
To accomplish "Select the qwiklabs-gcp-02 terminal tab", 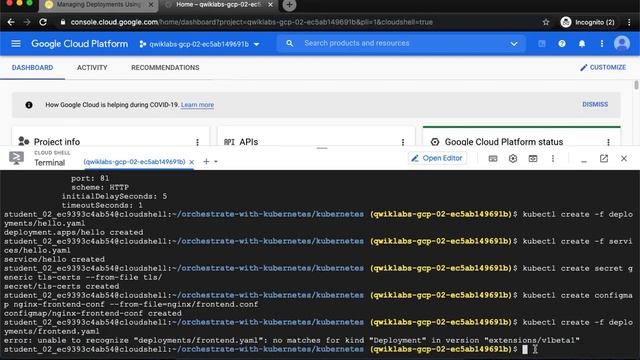I will [134, 162].
